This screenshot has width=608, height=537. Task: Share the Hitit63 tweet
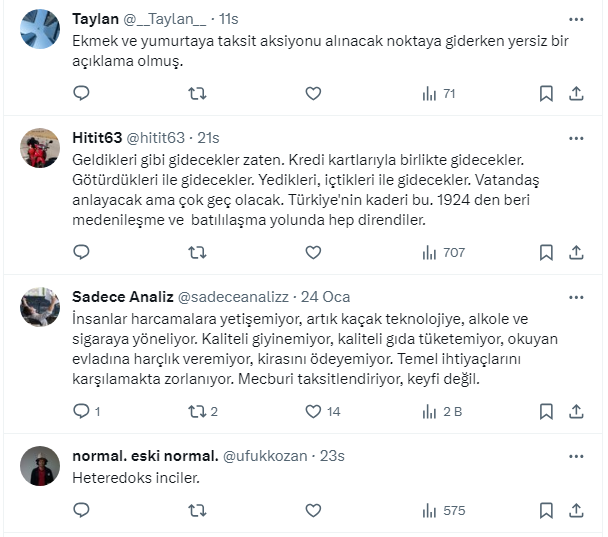point(576,253)
